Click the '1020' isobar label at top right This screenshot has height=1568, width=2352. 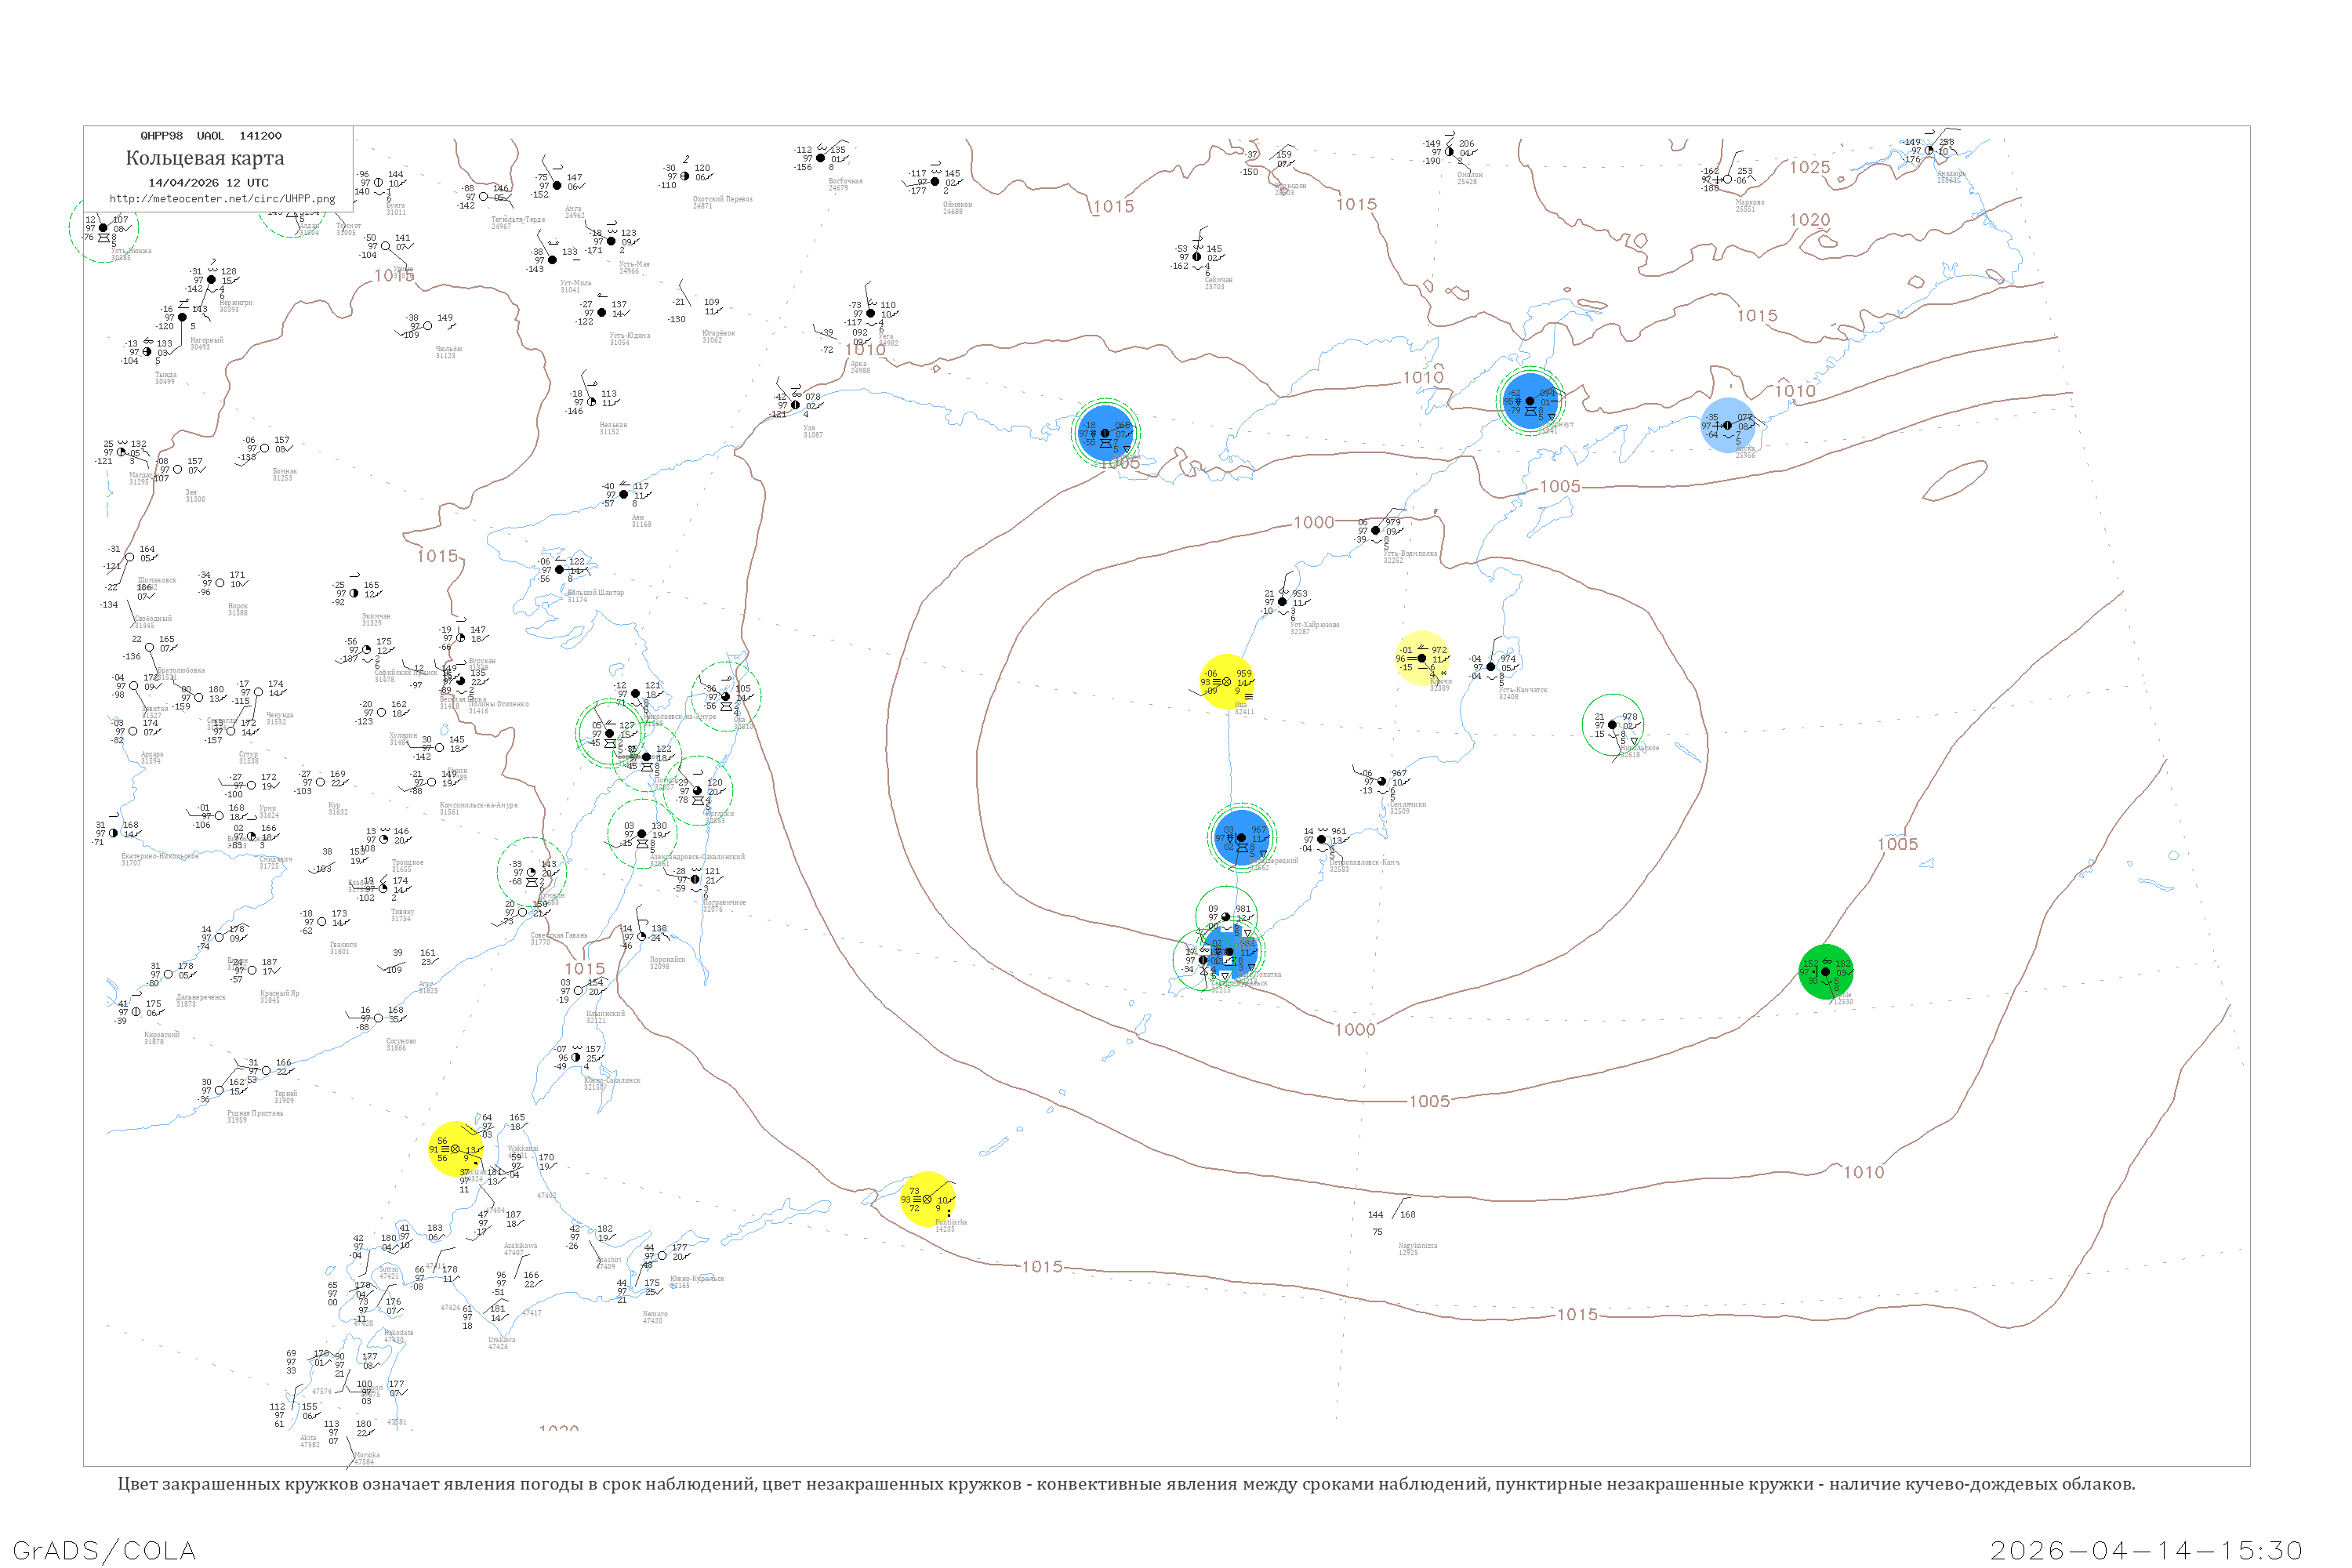pyautogui.click(x=1810, y=219)
